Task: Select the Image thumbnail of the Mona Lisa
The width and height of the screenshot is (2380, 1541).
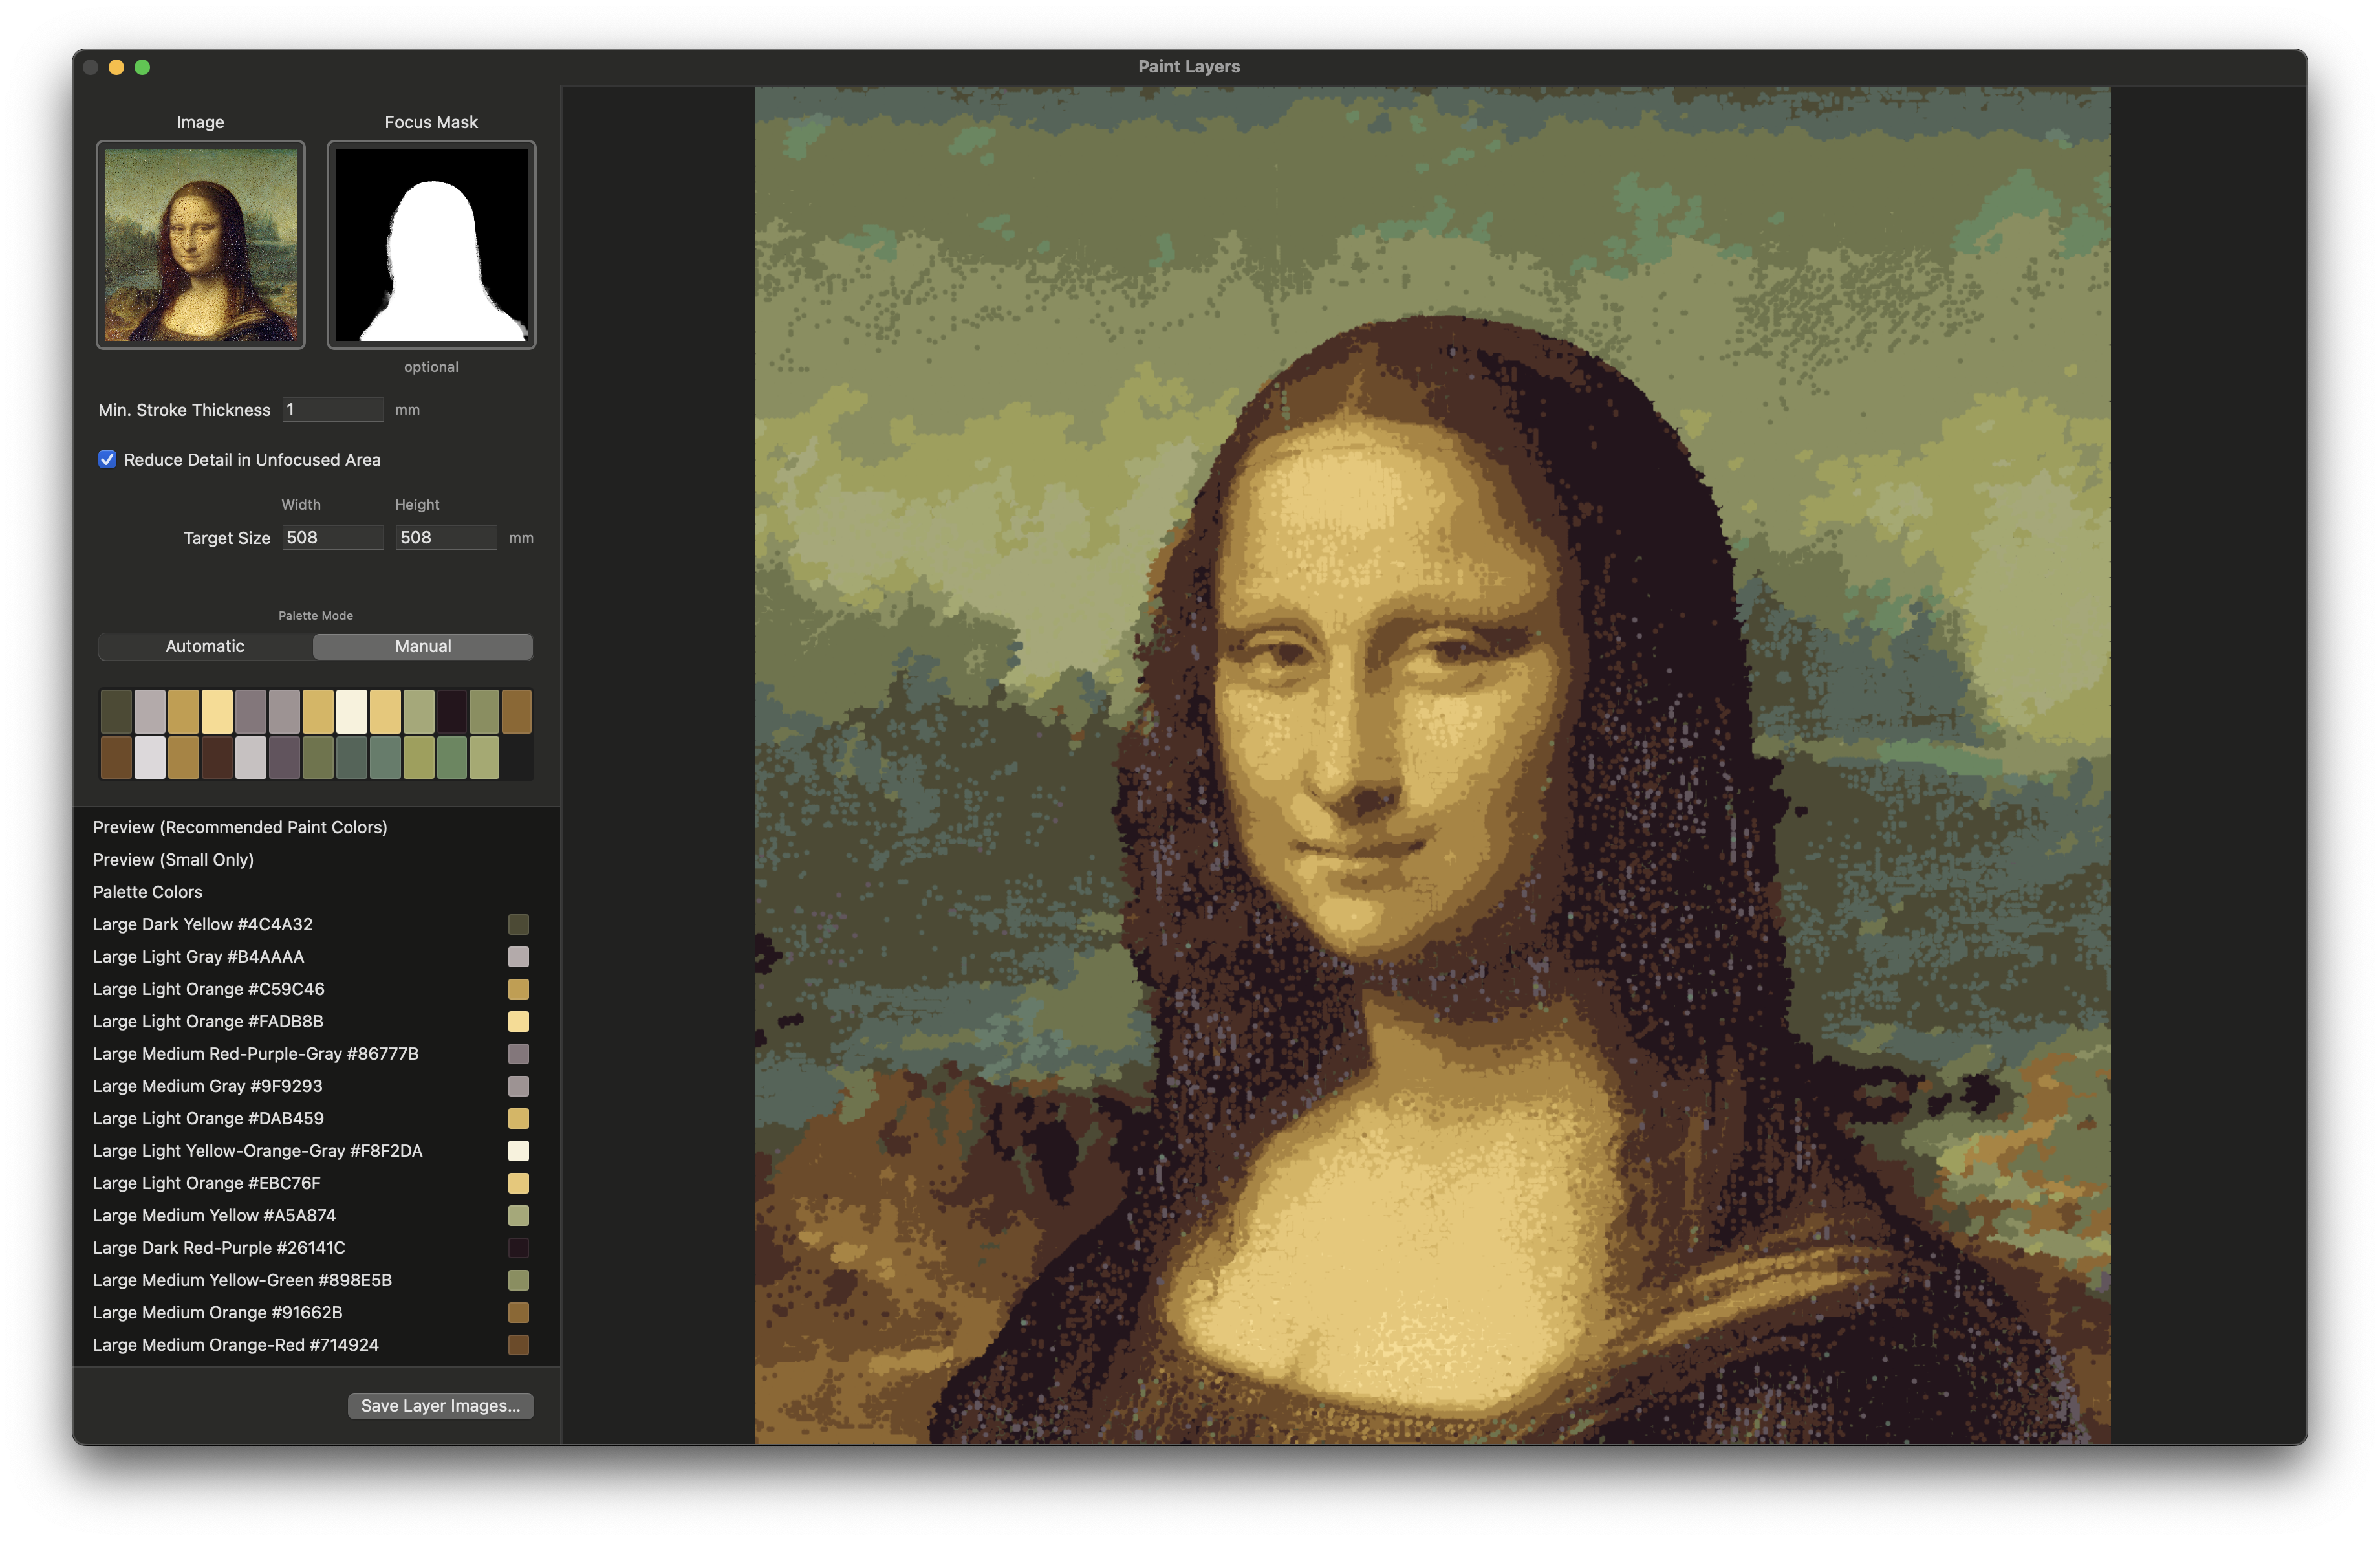Action: [200, 245]
